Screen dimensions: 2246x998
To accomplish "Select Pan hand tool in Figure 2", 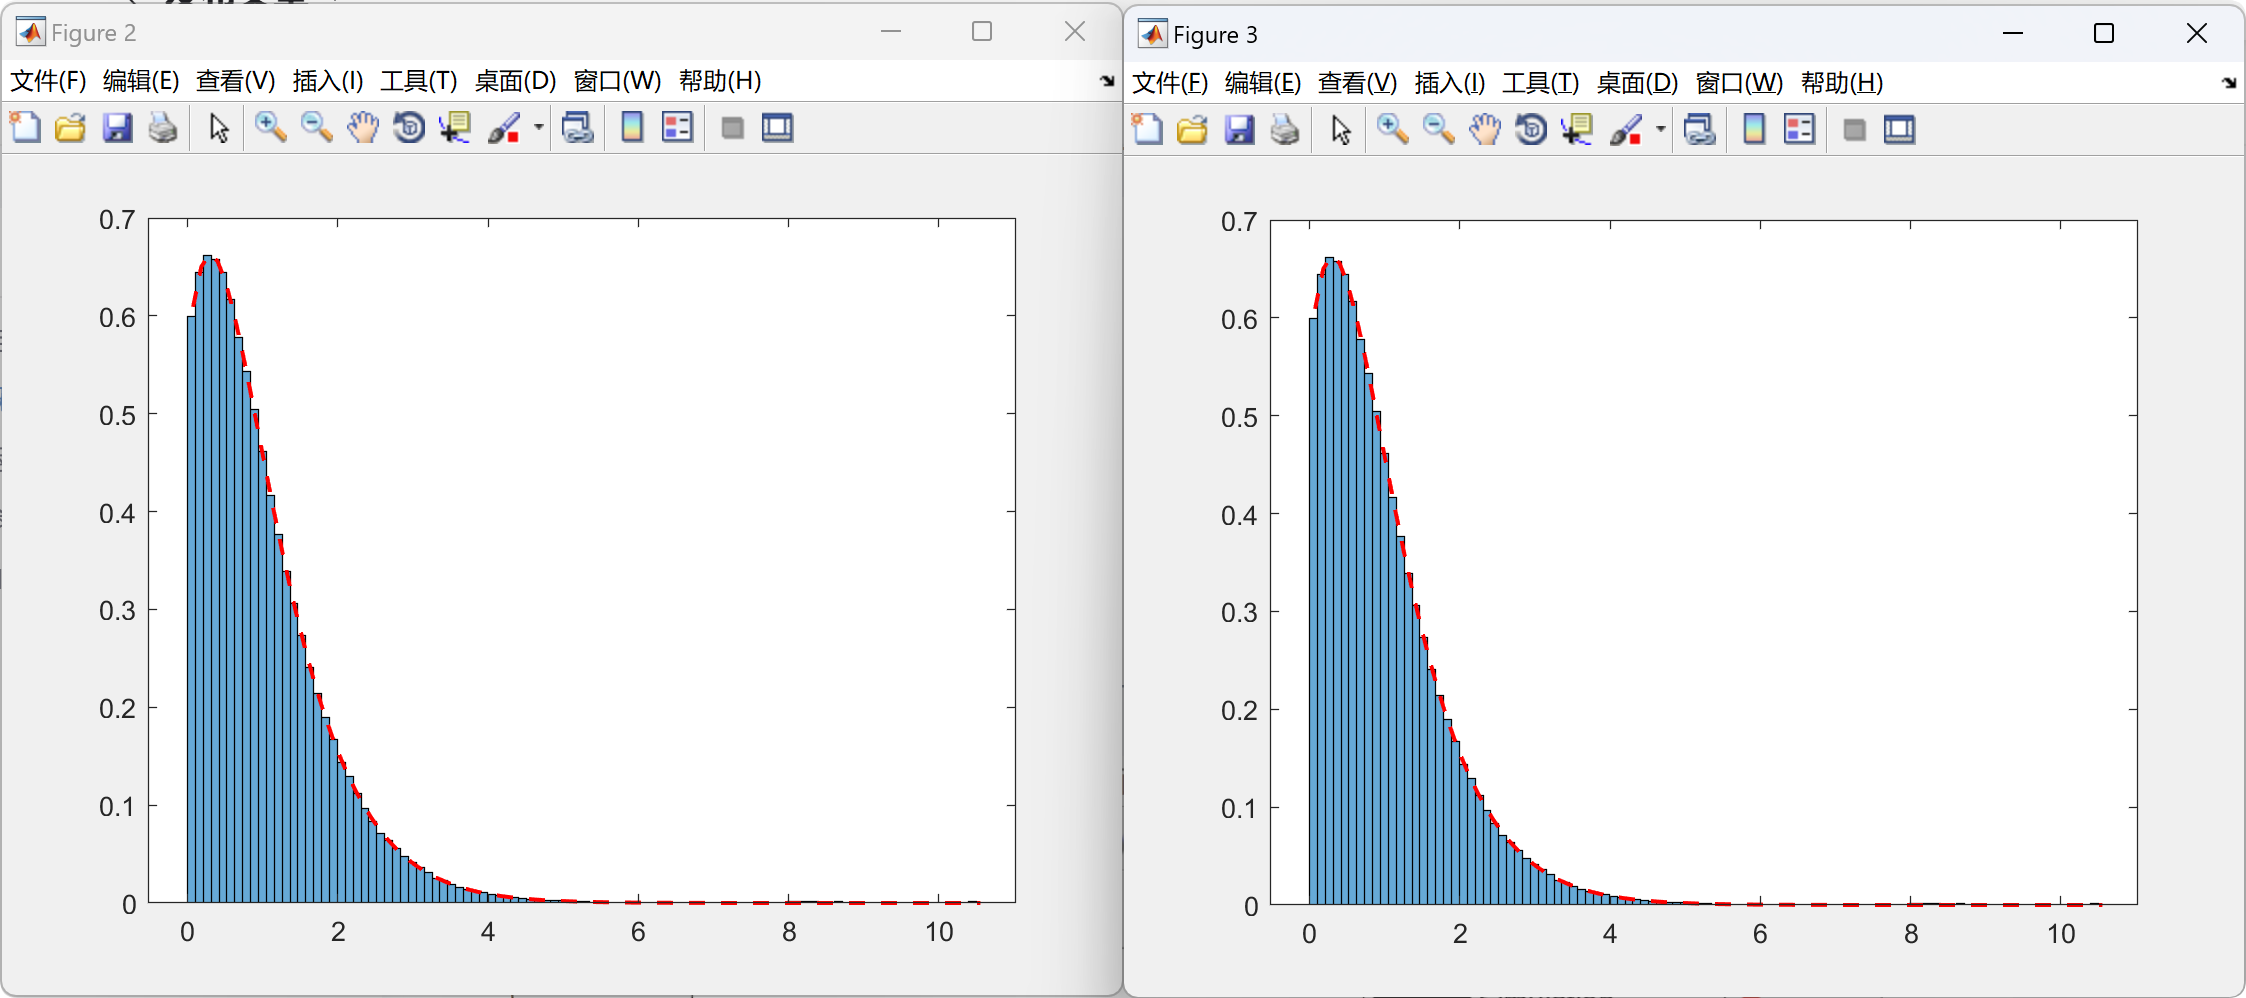I will 363,128.
